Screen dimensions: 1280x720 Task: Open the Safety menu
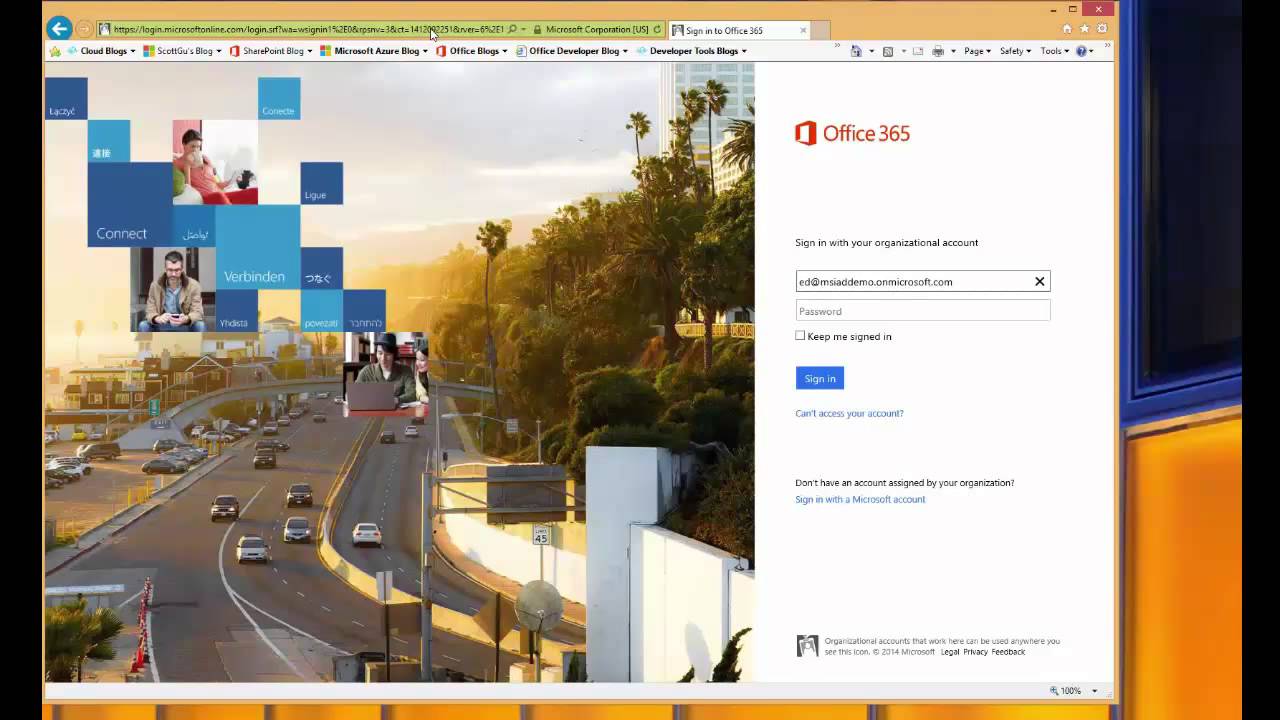1016,51
